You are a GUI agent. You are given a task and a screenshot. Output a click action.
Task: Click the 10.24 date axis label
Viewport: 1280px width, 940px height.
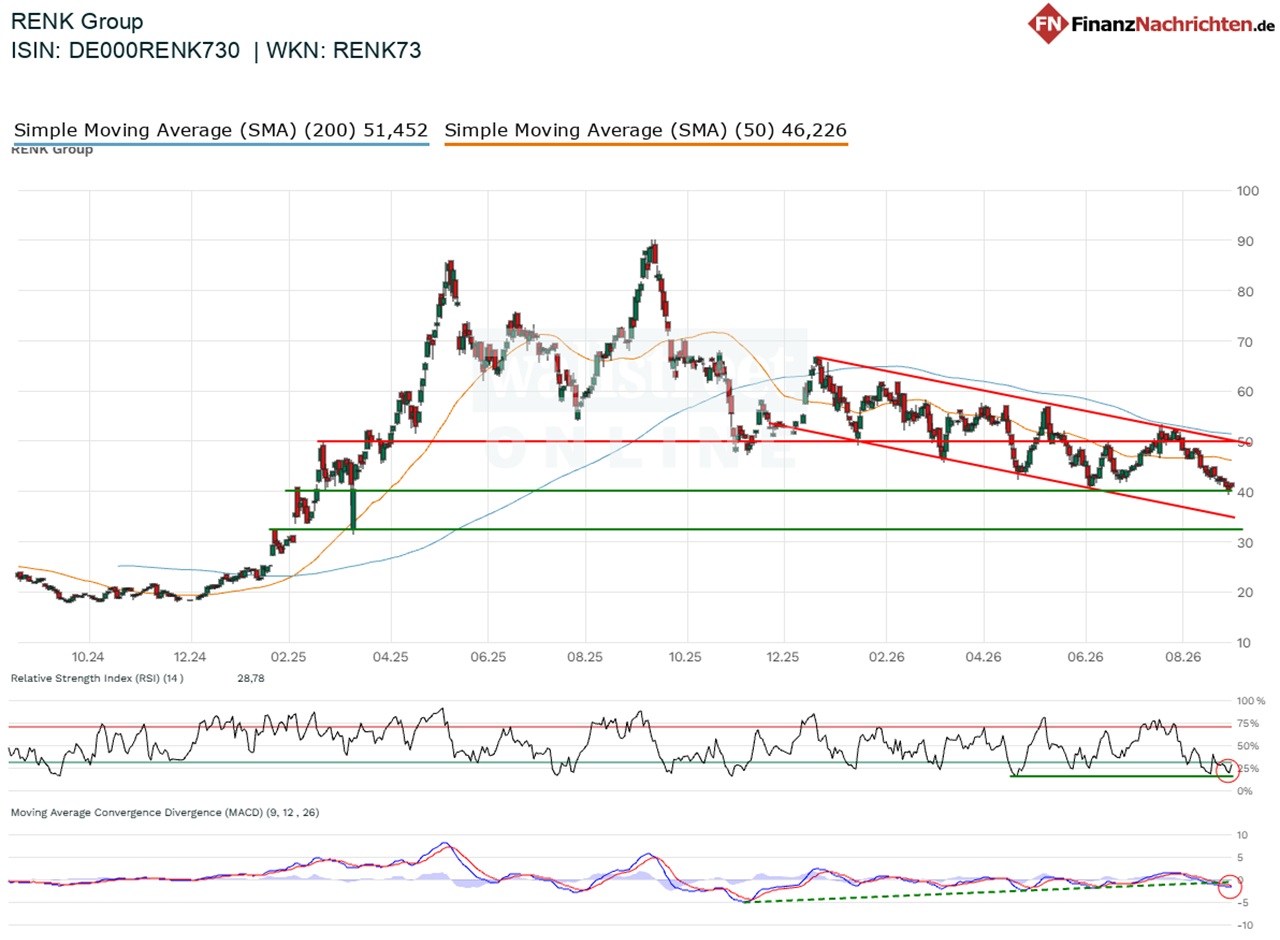89,657
